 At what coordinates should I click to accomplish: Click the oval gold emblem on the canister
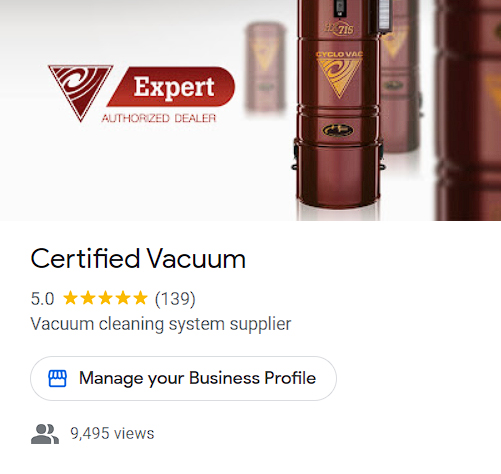point(338,131)
